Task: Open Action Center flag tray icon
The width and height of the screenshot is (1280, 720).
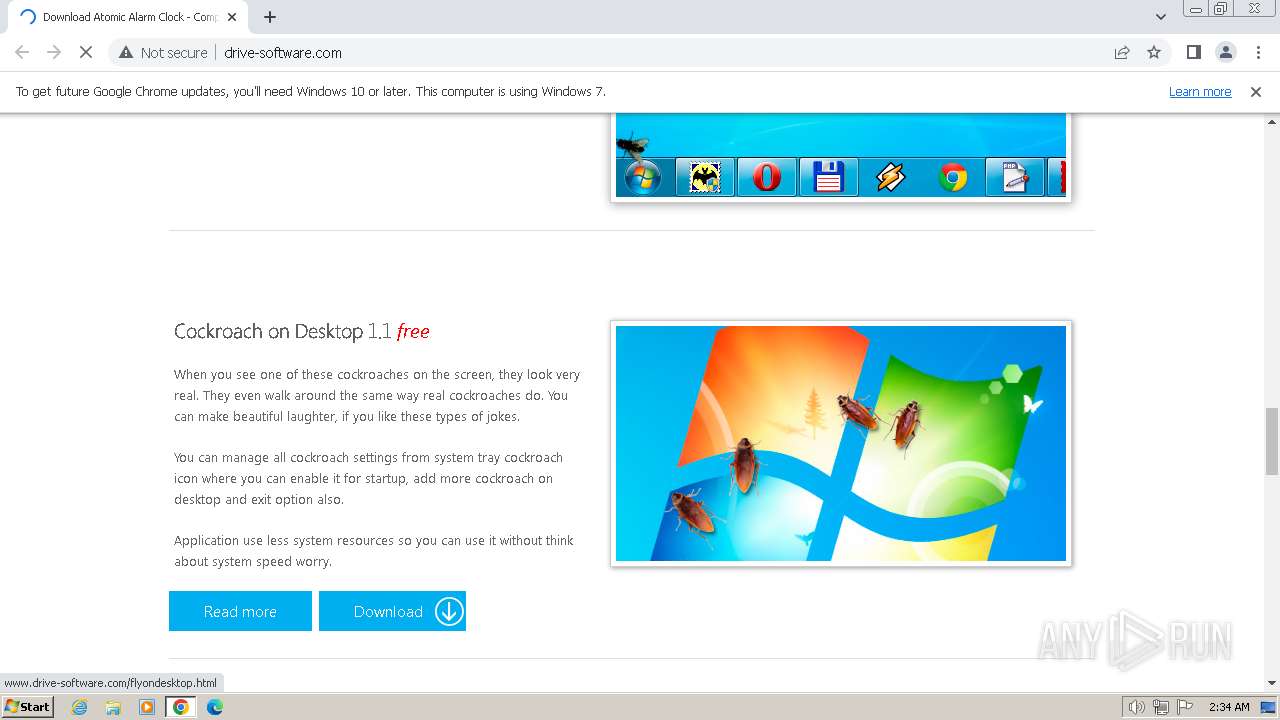Action: tap(1185, 707)
